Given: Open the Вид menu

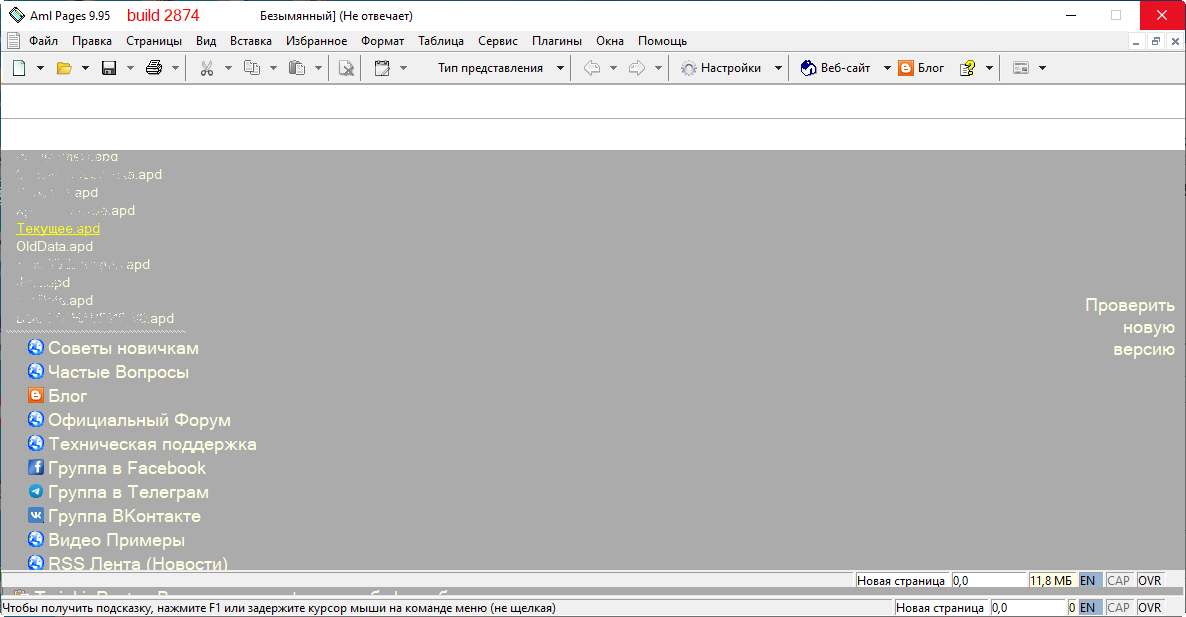Looking at the screenshot, I should (206, 41).
